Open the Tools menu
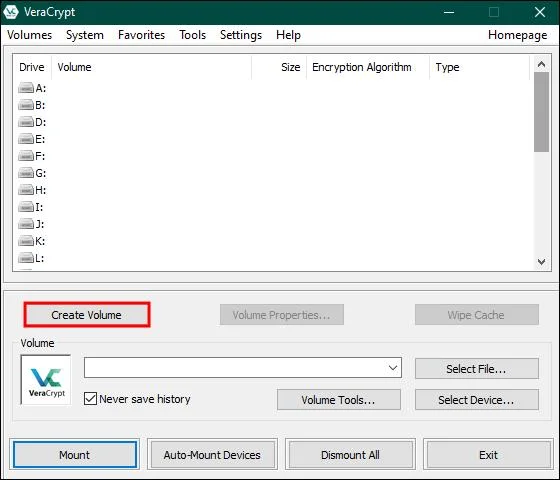 point(192,35)
